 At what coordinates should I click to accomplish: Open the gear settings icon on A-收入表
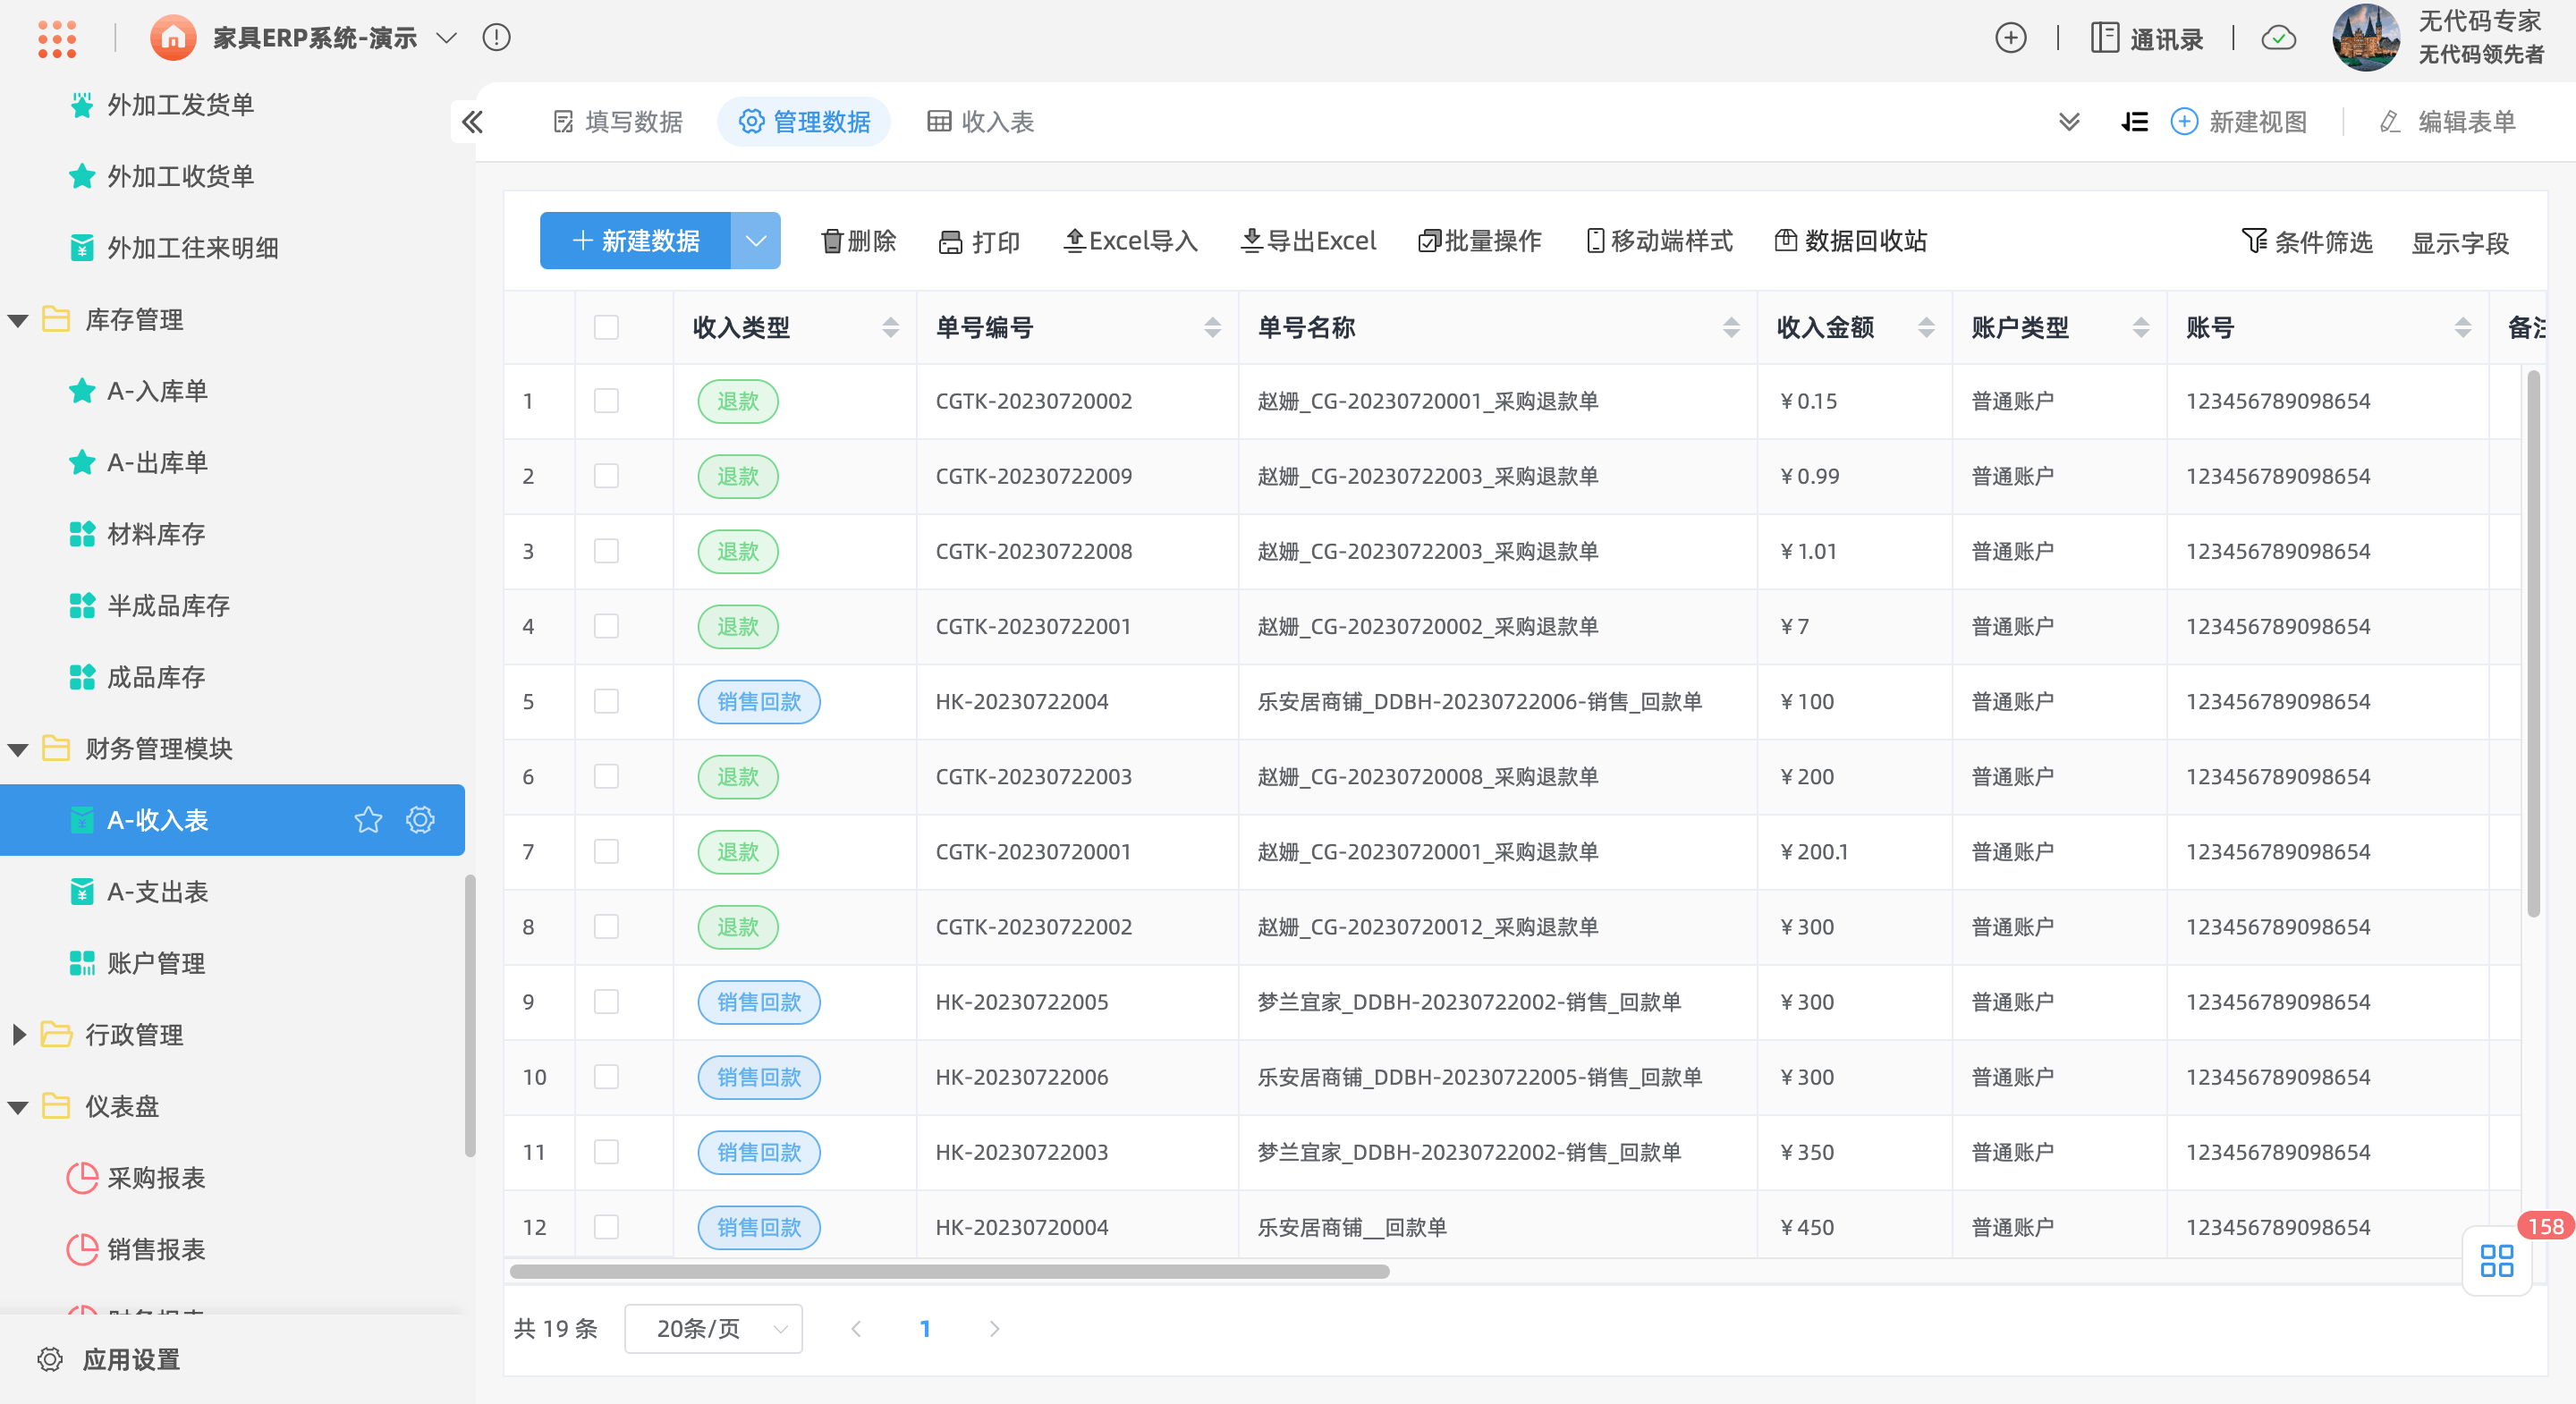point(420,820)
